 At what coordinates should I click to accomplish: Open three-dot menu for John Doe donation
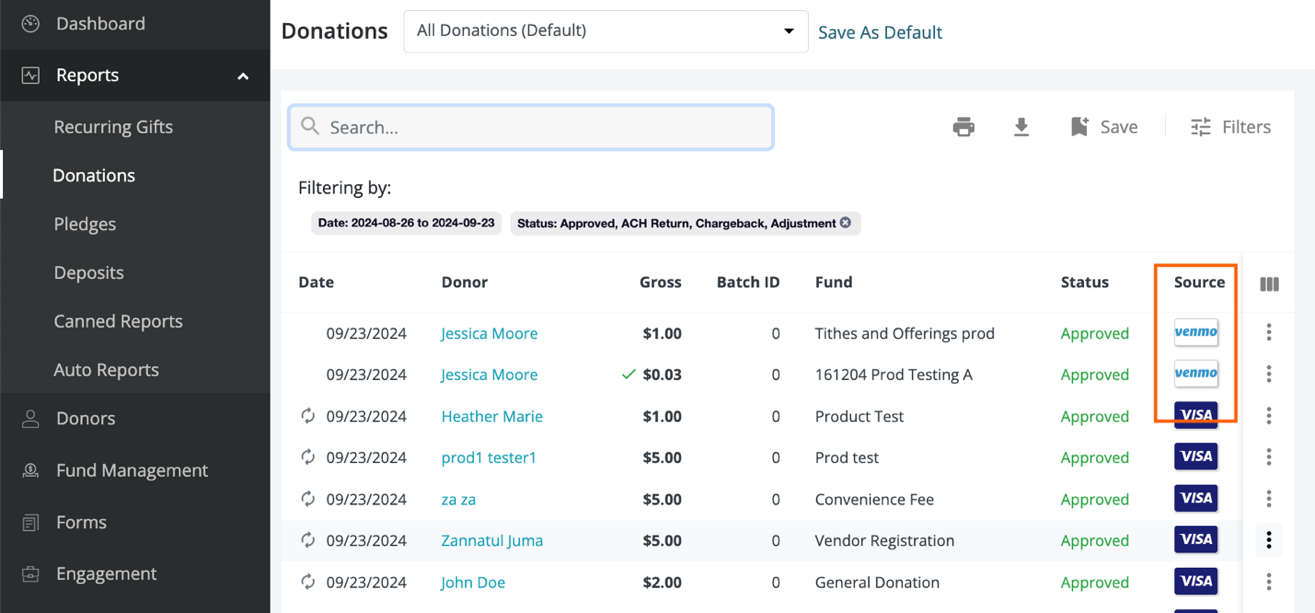1268,582
